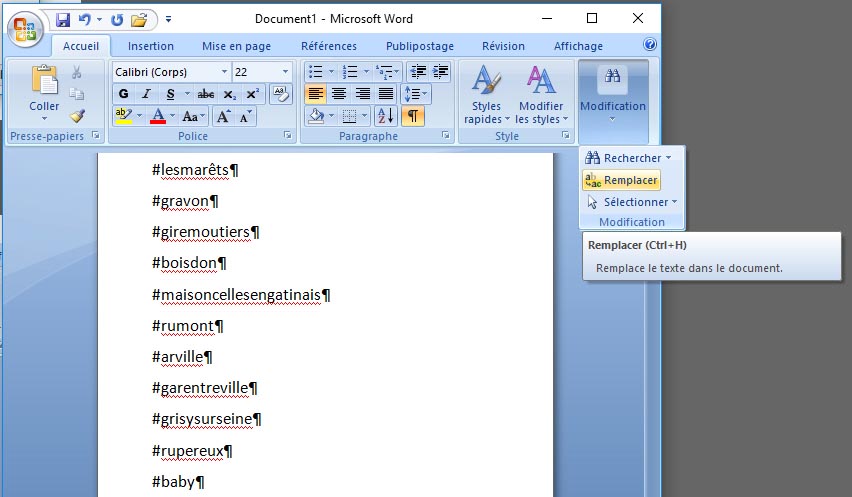Screen dimensions: 852x497
Task: Apply red font color
Action: [x=158, y=116]
